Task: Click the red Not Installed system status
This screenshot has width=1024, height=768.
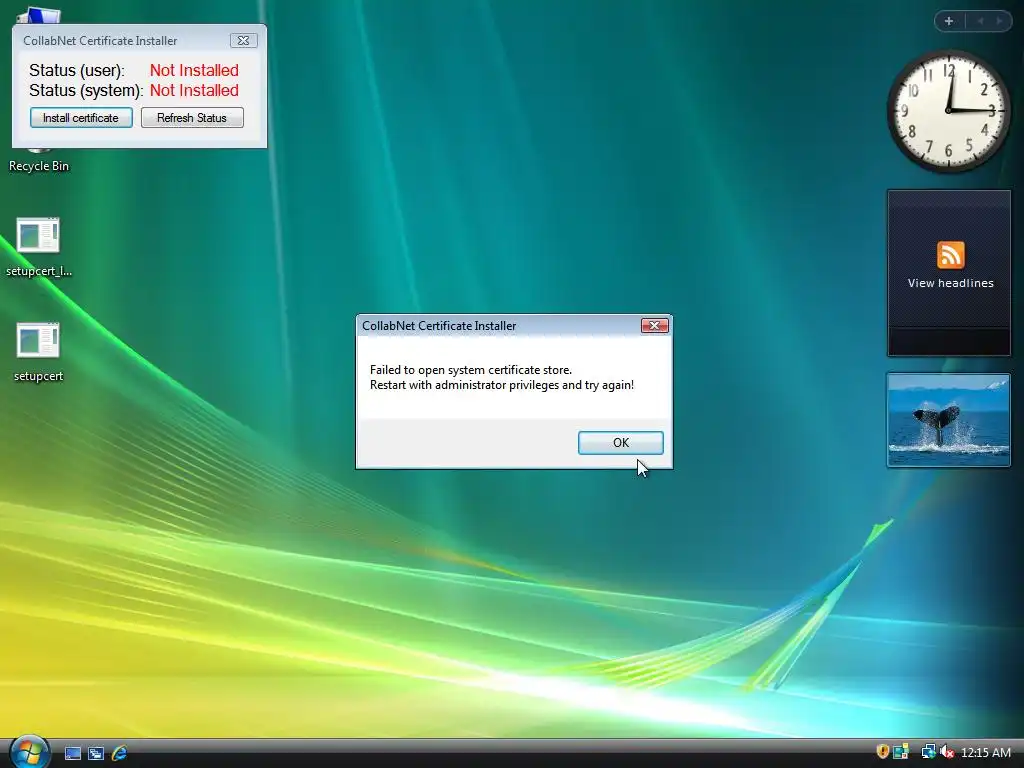Action: tap(194, 90)
